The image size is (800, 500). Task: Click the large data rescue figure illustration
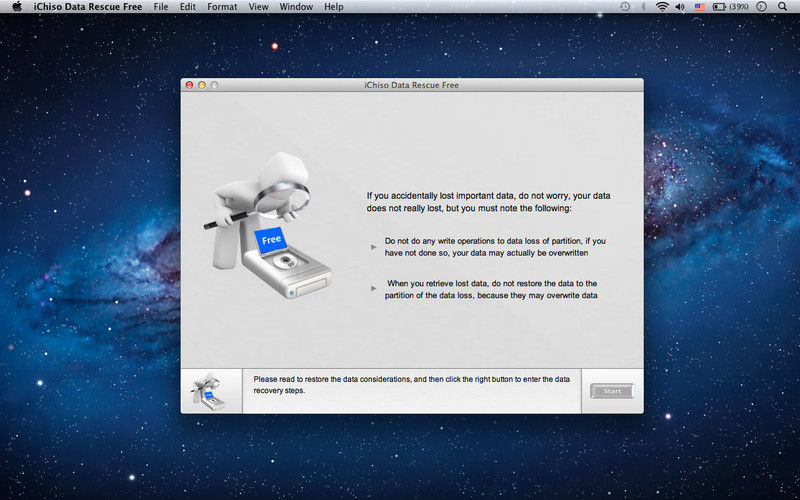267,225
